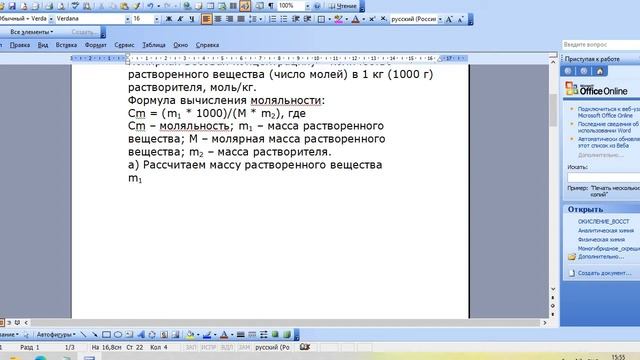Open the recent document Аналитическая химия

[x=606, y=231]
